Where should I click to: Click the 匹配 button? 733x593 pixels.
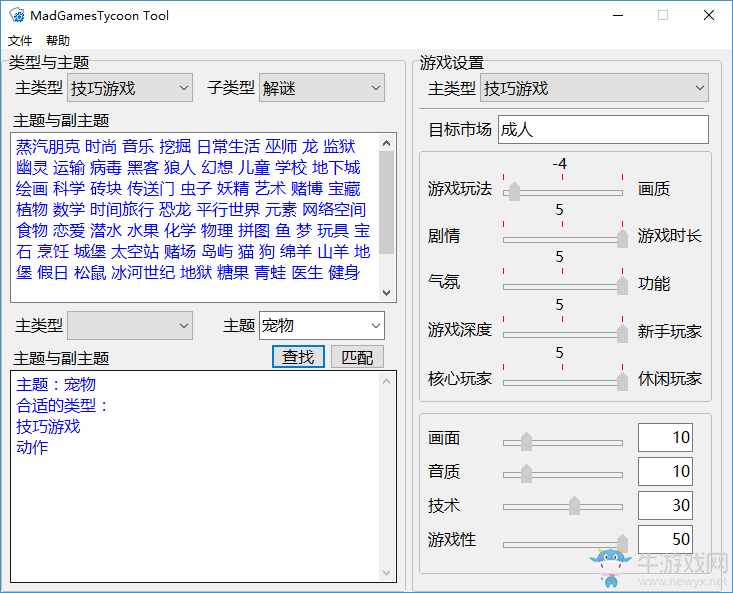point(357,357)
